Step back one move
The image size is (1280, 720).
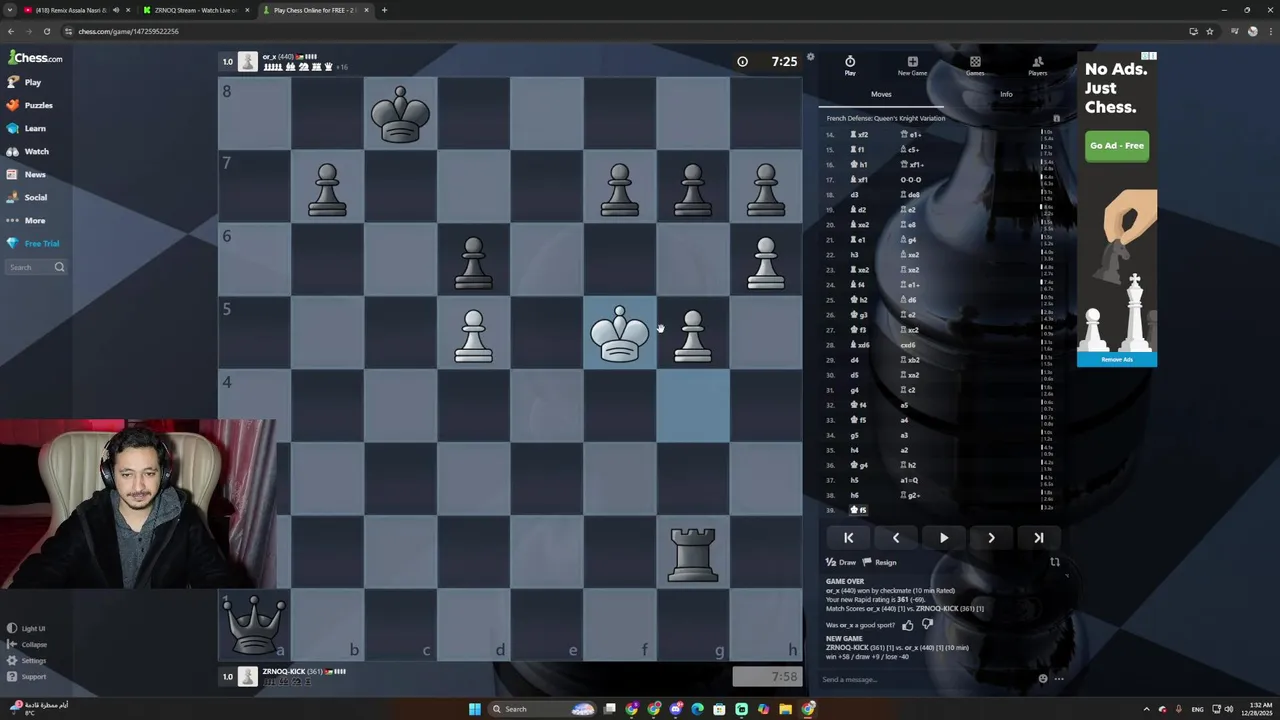tap(896, 538)
